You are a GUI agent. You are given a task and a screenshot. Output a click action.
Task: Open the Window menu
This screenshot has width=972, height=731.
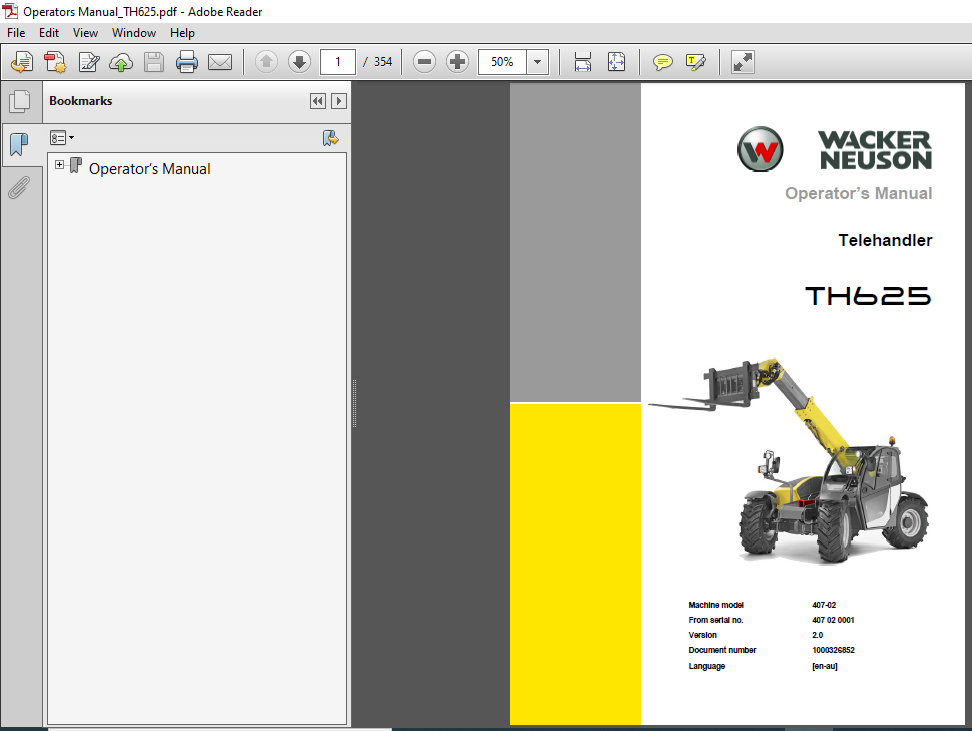pyautogui.click(x=133, y=33)
